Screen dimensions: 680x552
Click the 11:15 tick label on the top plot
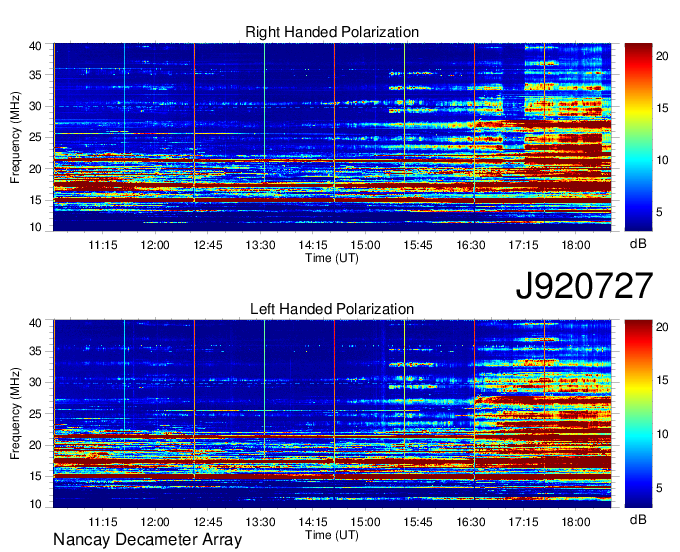(x=103, y=245)
